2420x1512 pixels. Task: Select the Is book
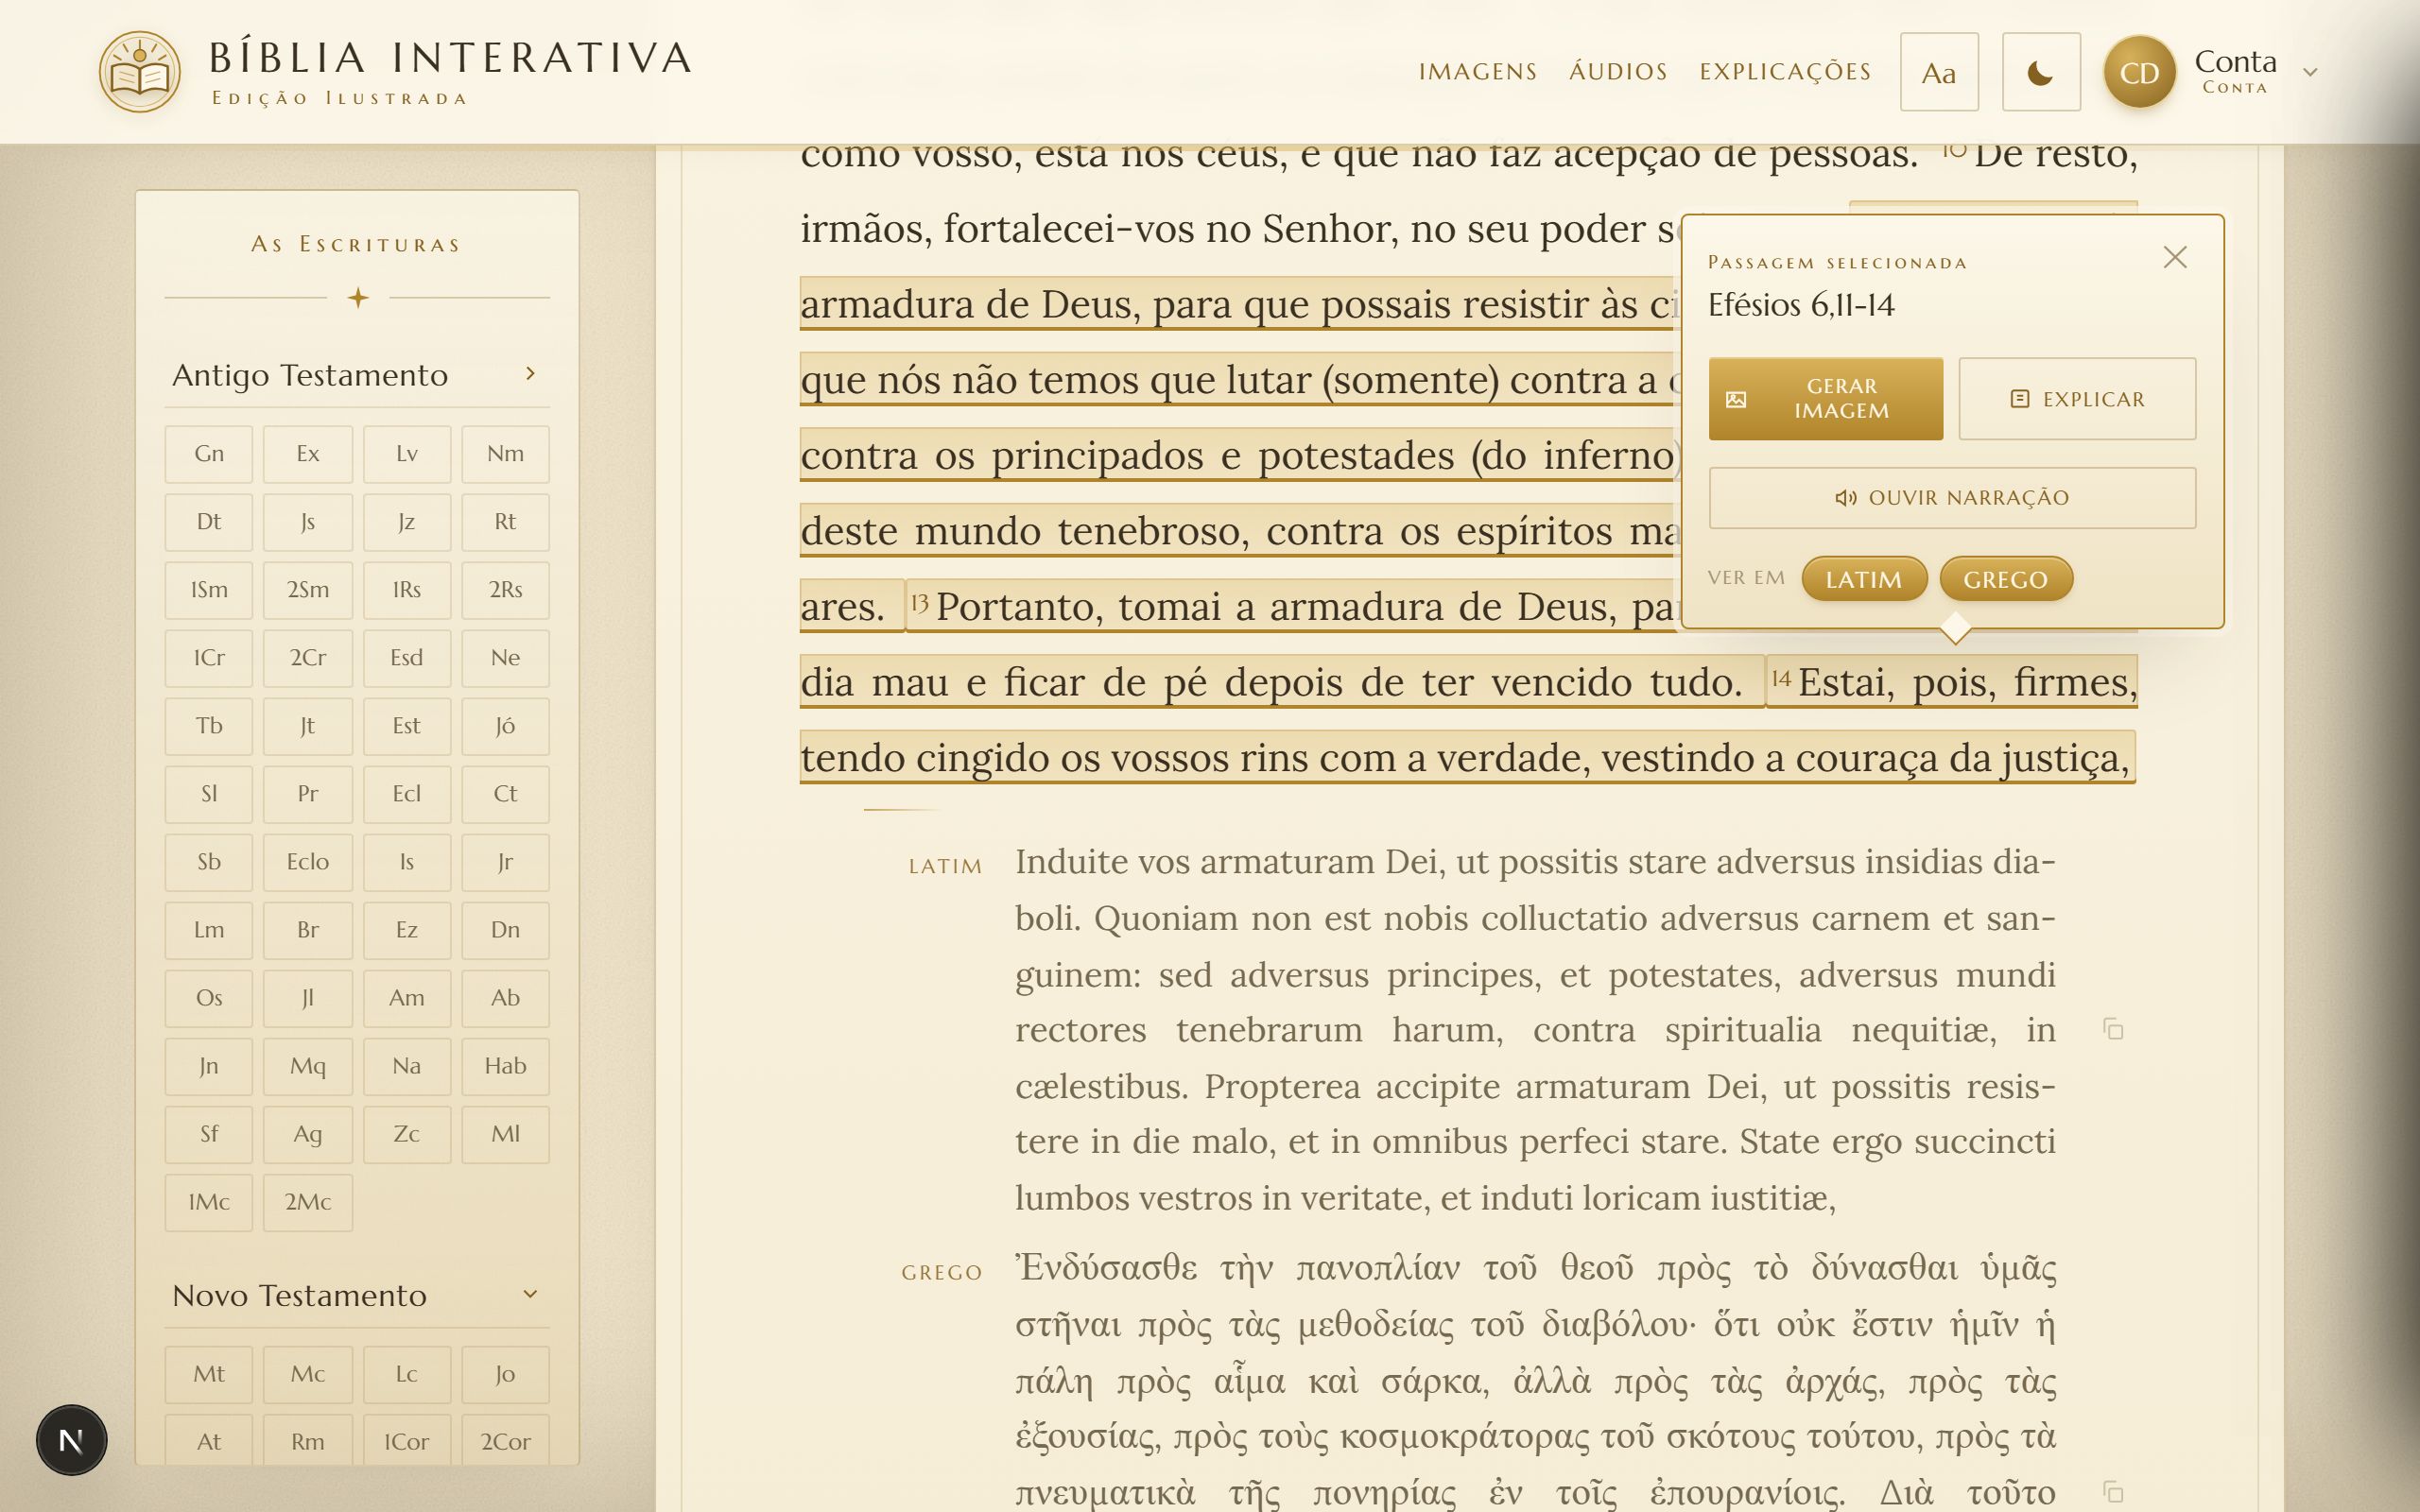pos(407,862)
